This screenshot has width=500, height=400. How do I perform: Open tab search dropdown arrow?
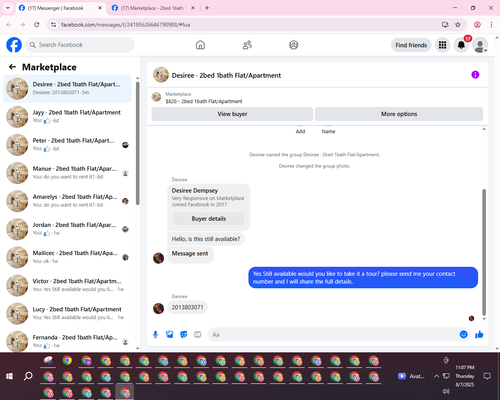8,8
